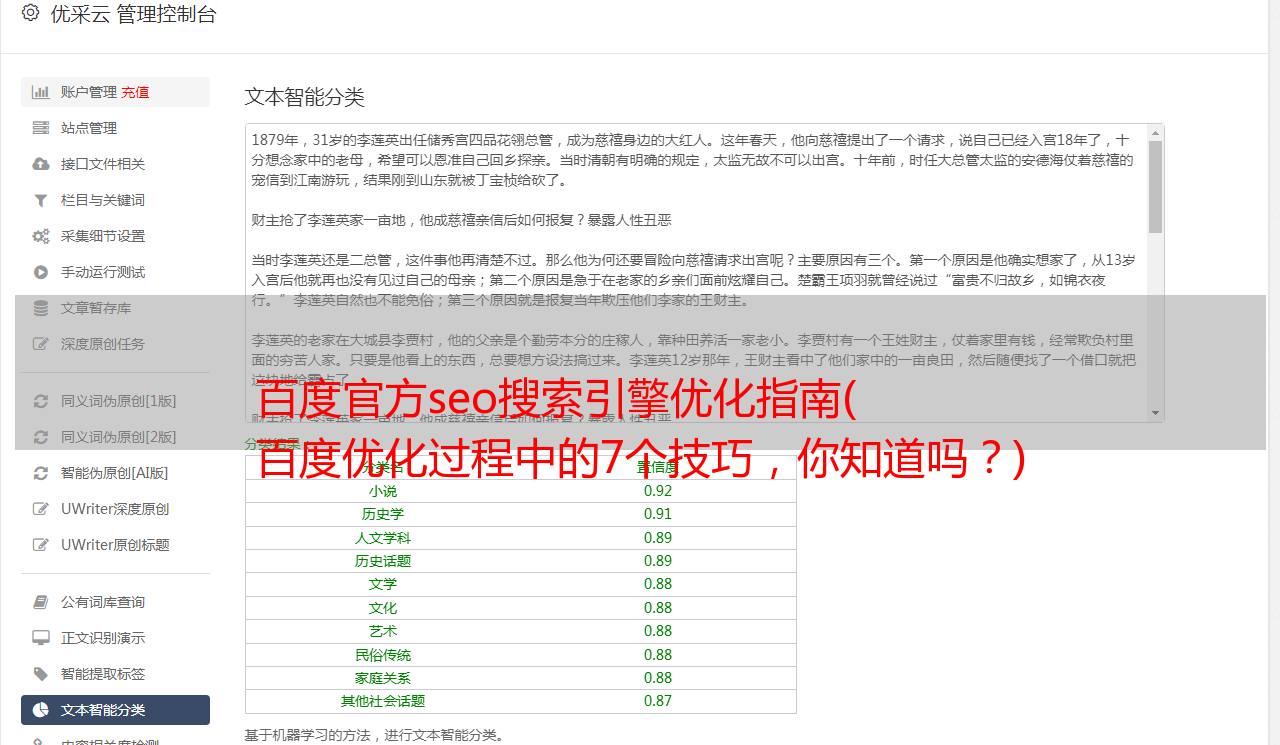
Task: Click the textarea scrollbar up arrow
Action: [x=1155, y=132]
